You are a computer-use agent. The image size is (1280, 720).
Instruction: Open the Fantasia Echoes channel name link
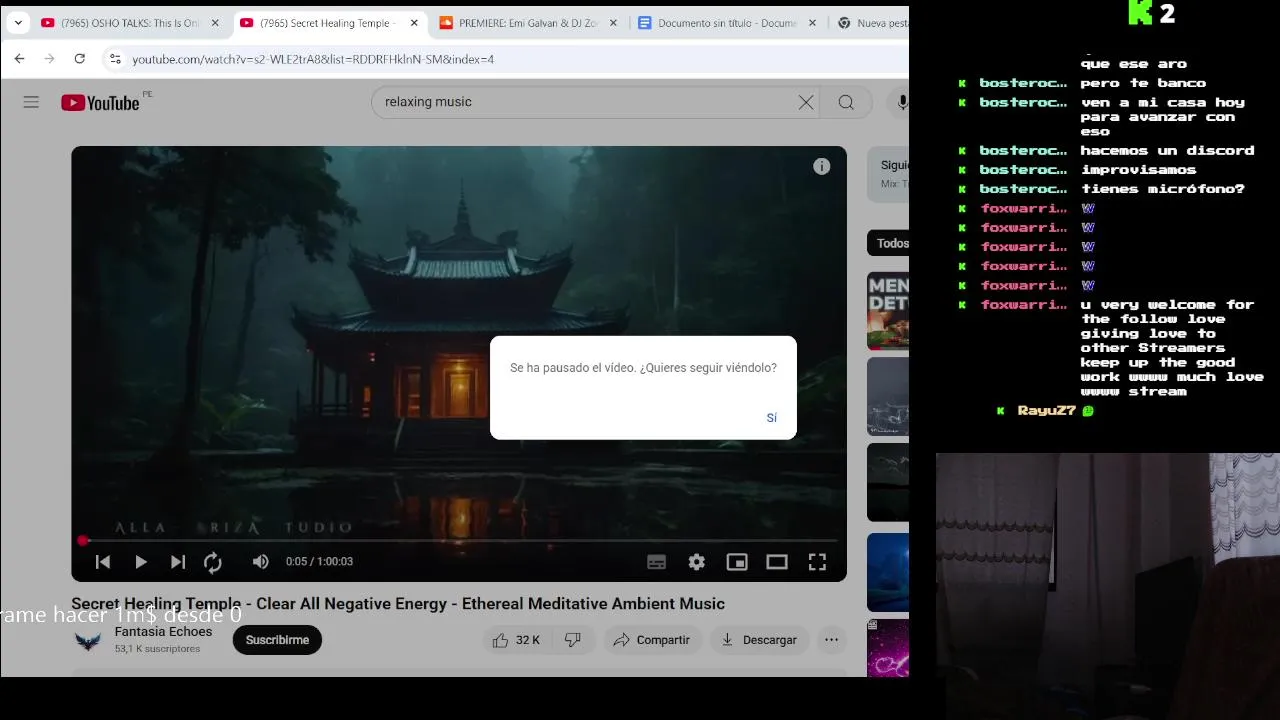163,632
